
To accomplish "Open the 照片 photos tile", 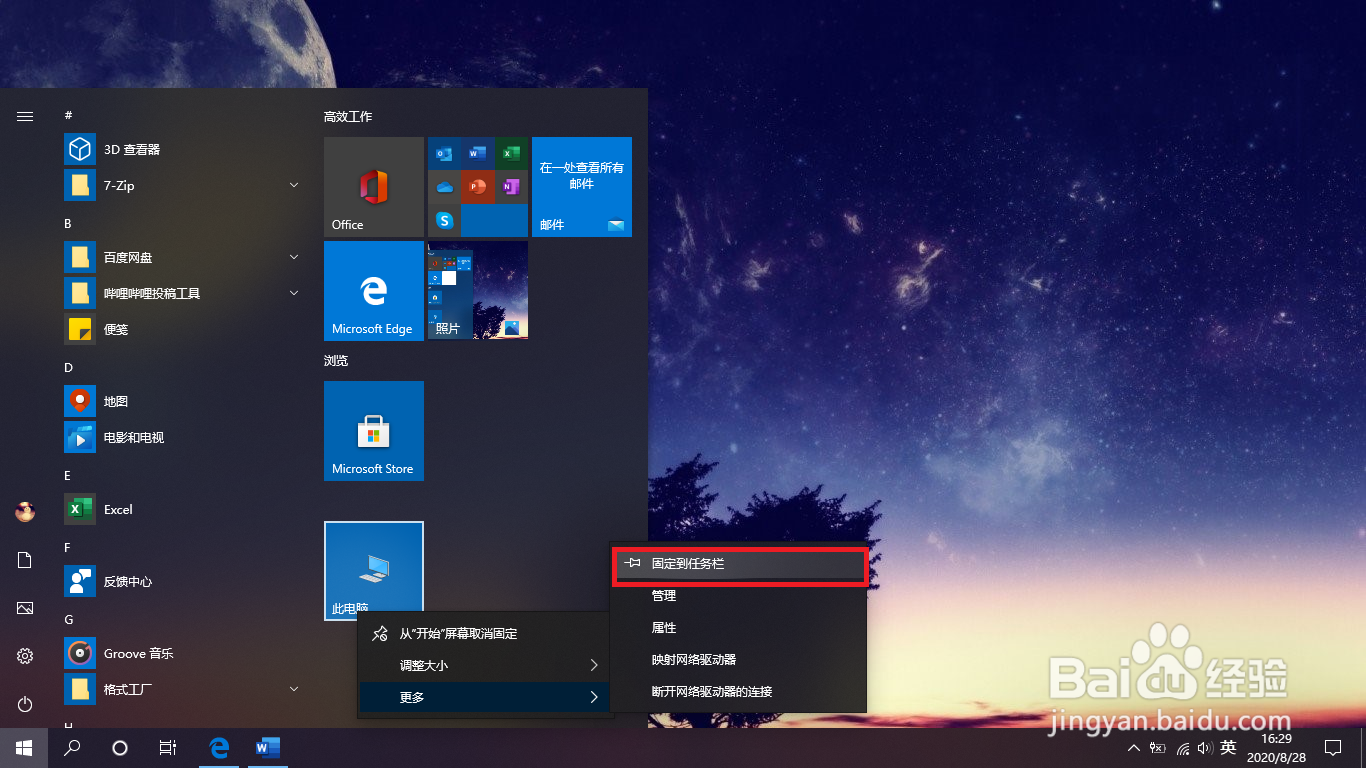I will pos(478,291).
